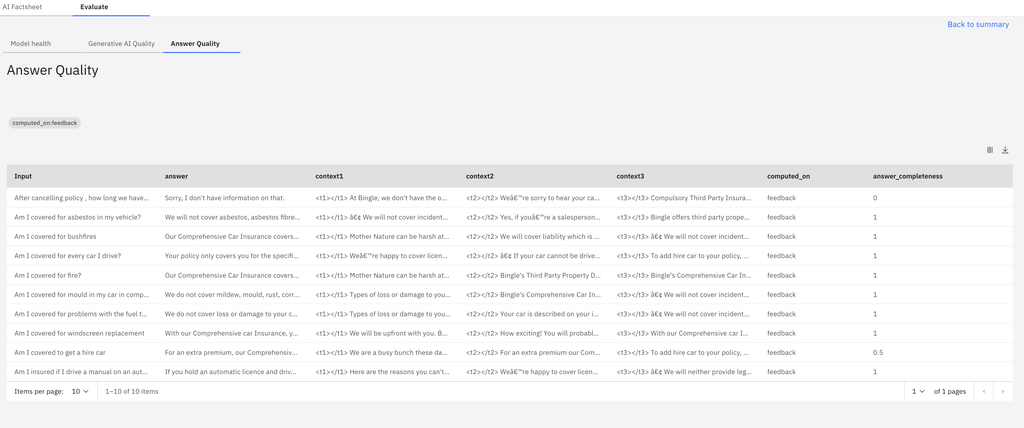
Task: Go to the next page arrow
Action: (x=1003, y=391)
